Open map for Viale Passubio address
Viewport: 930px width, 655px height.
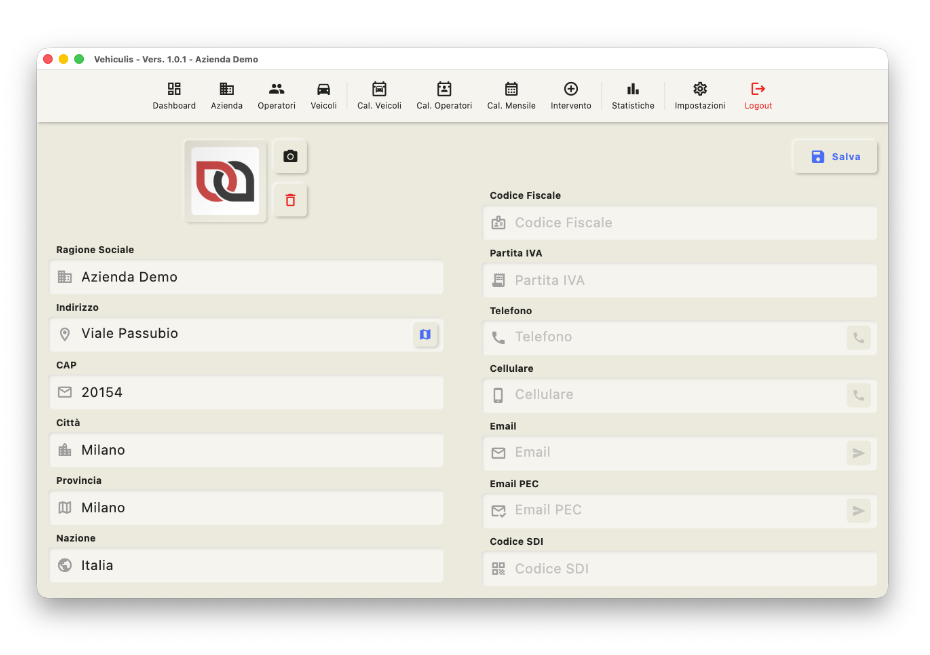tap(425, 334)
